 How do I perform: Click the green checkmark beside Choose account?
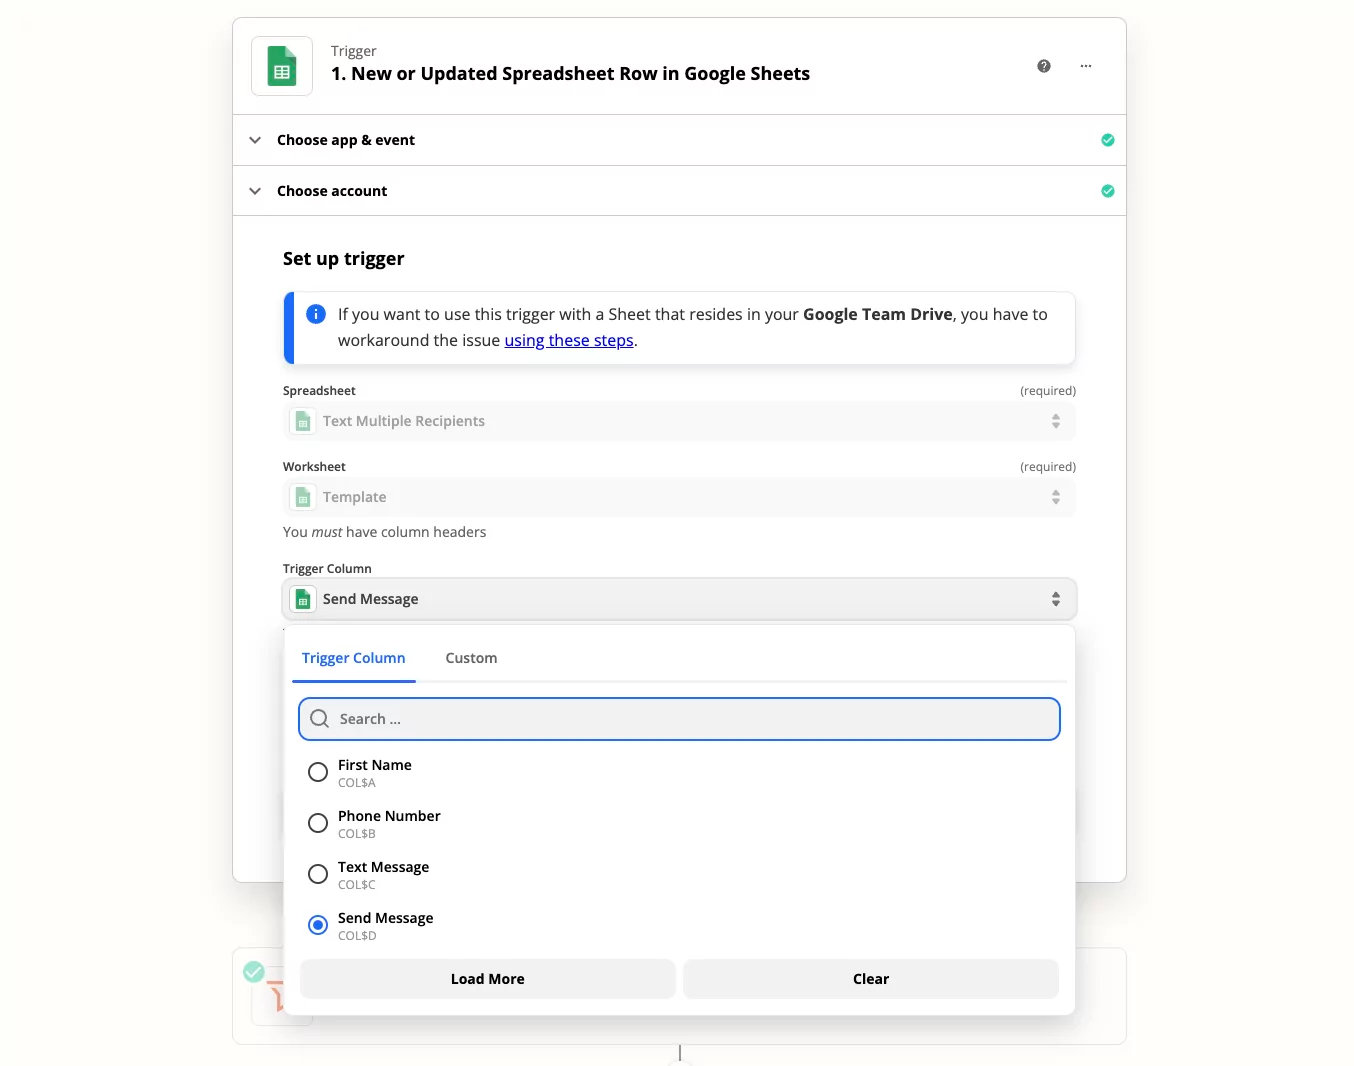point(1108,191)
